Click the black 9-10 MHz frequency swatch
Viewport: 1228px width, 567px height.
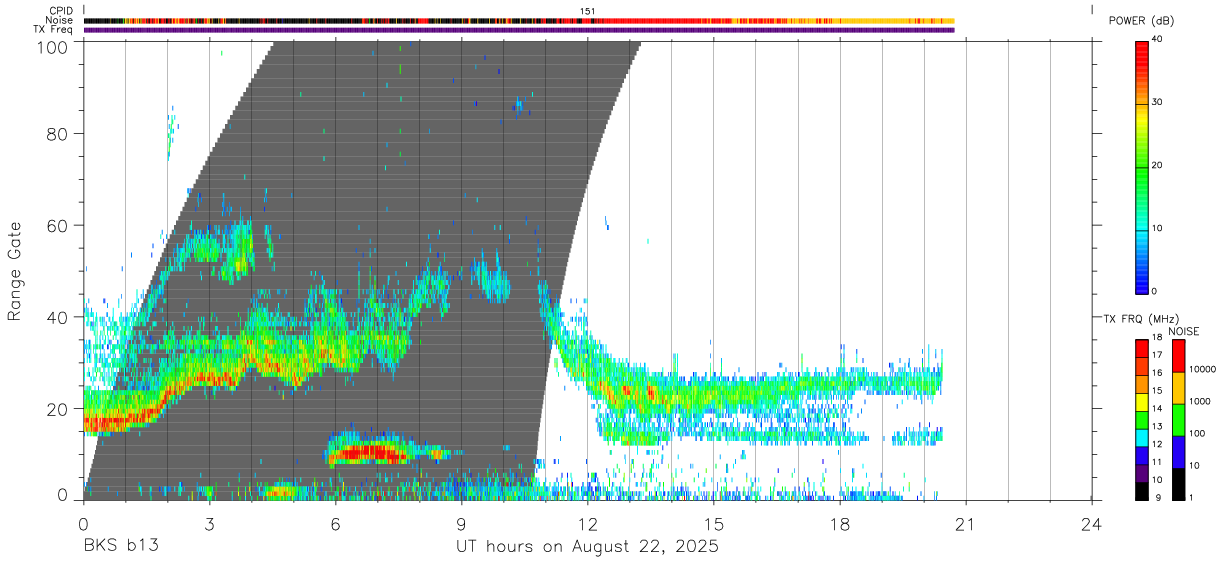tap(1141, 491)
